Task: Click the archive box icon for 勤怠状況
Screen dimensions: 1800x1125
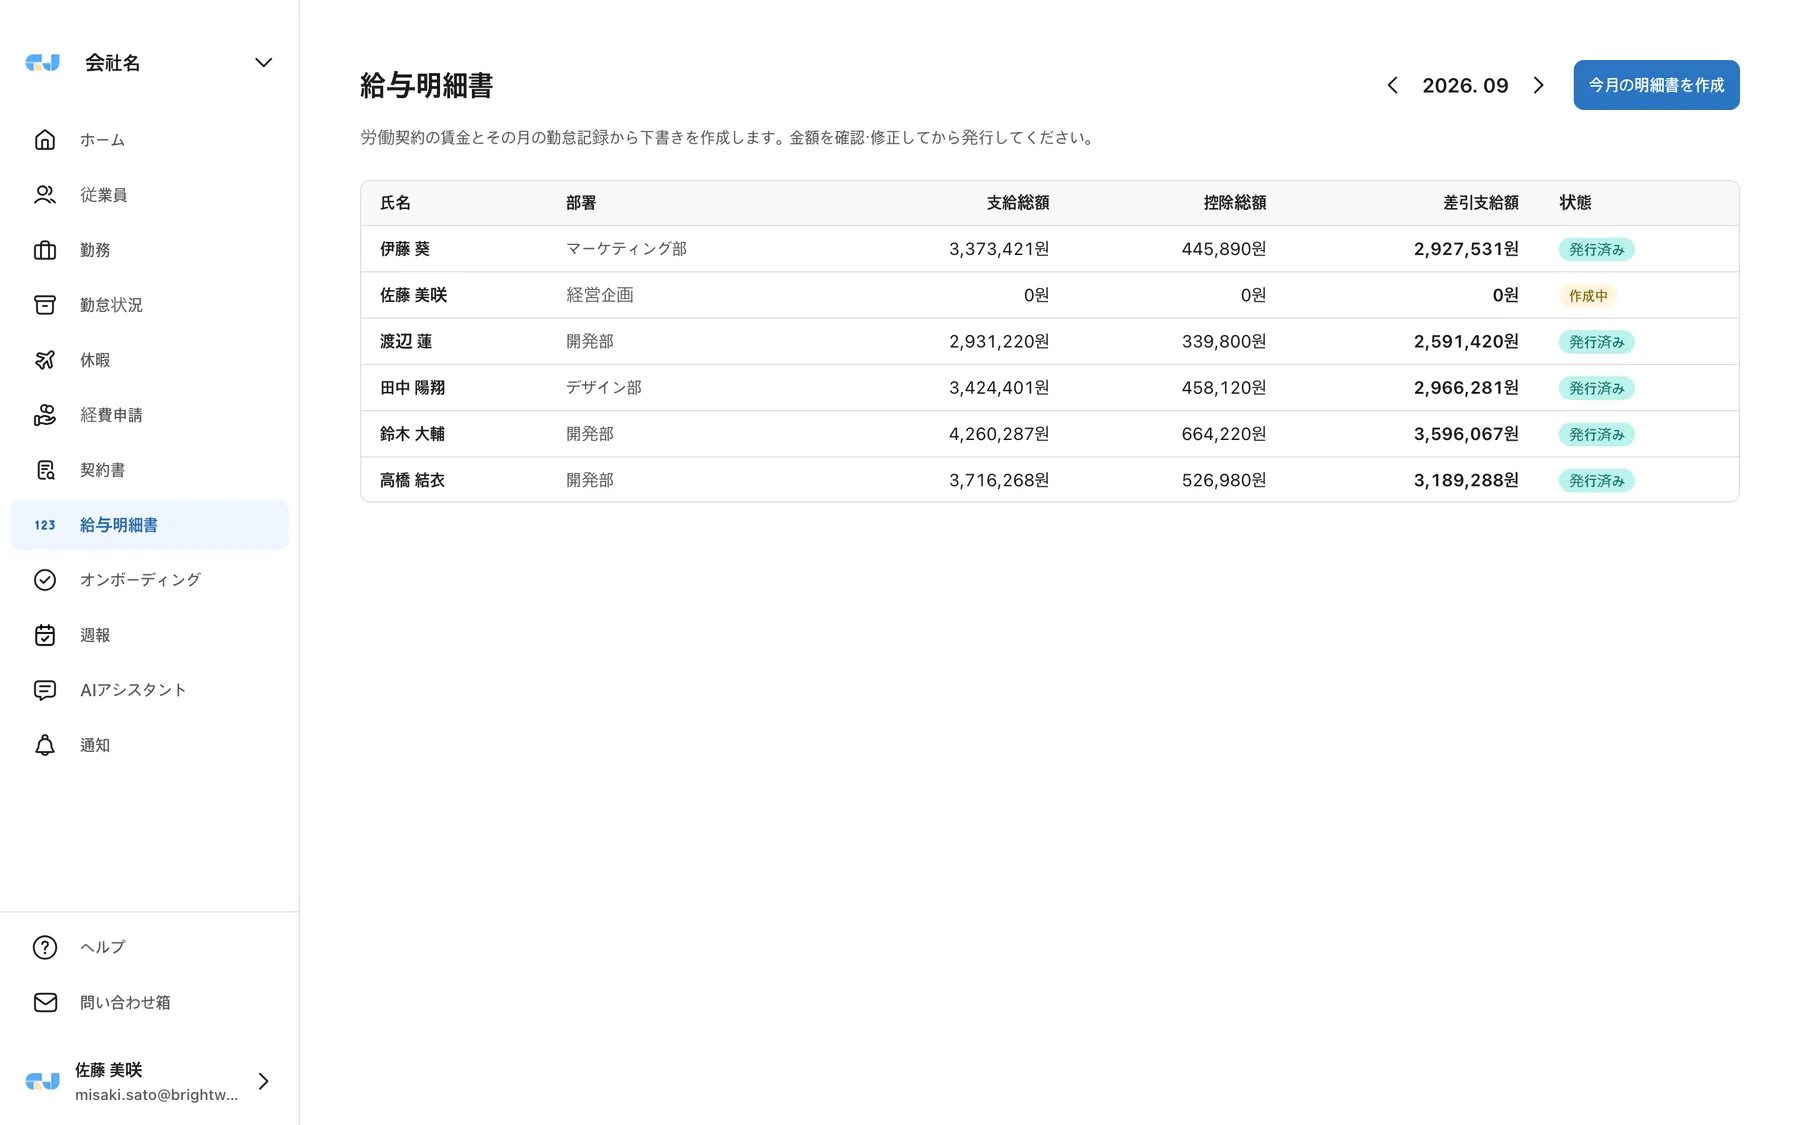Action: coord(45,305)
